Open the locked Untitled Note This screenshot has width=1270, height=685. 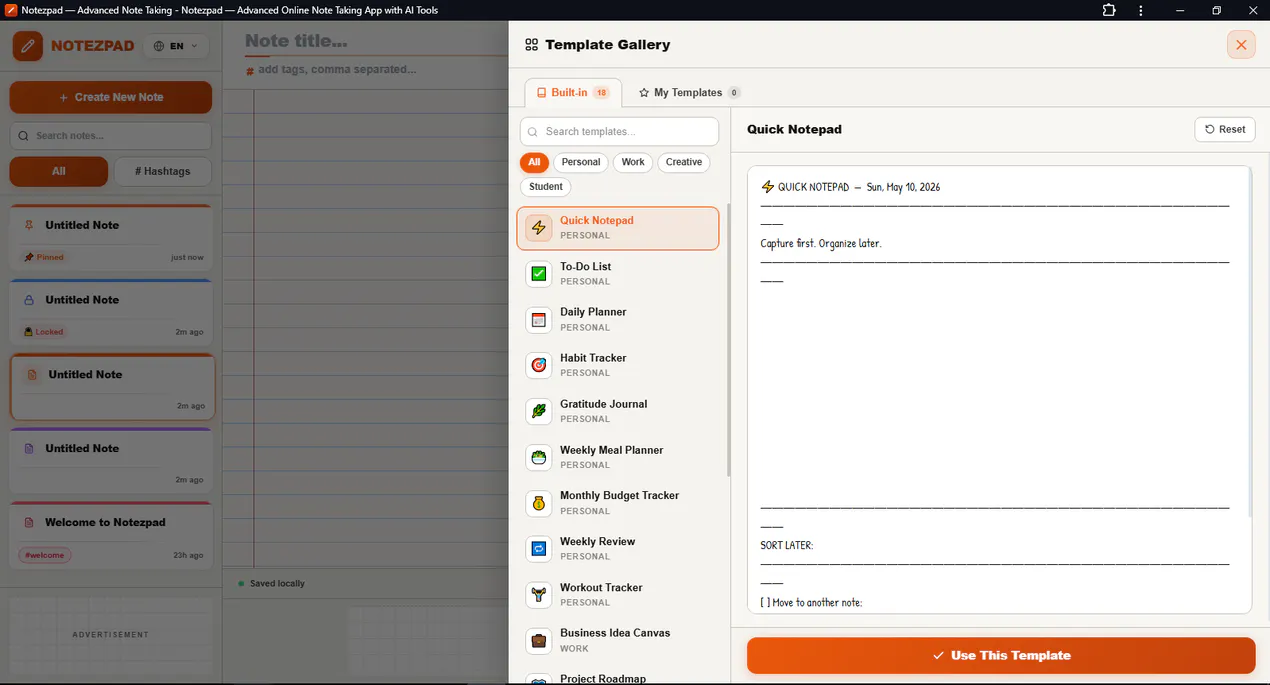[x=111, y=313]
